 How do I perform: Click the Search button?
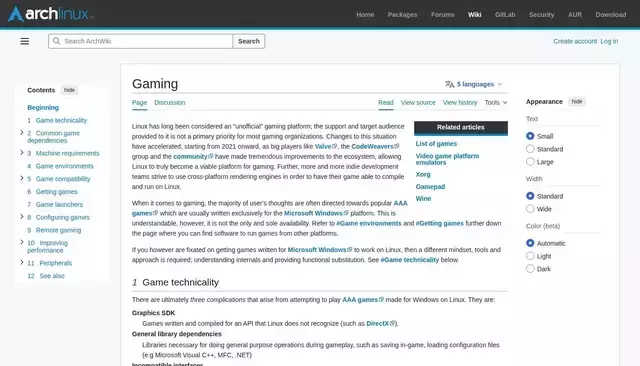(x=249, y=41)
